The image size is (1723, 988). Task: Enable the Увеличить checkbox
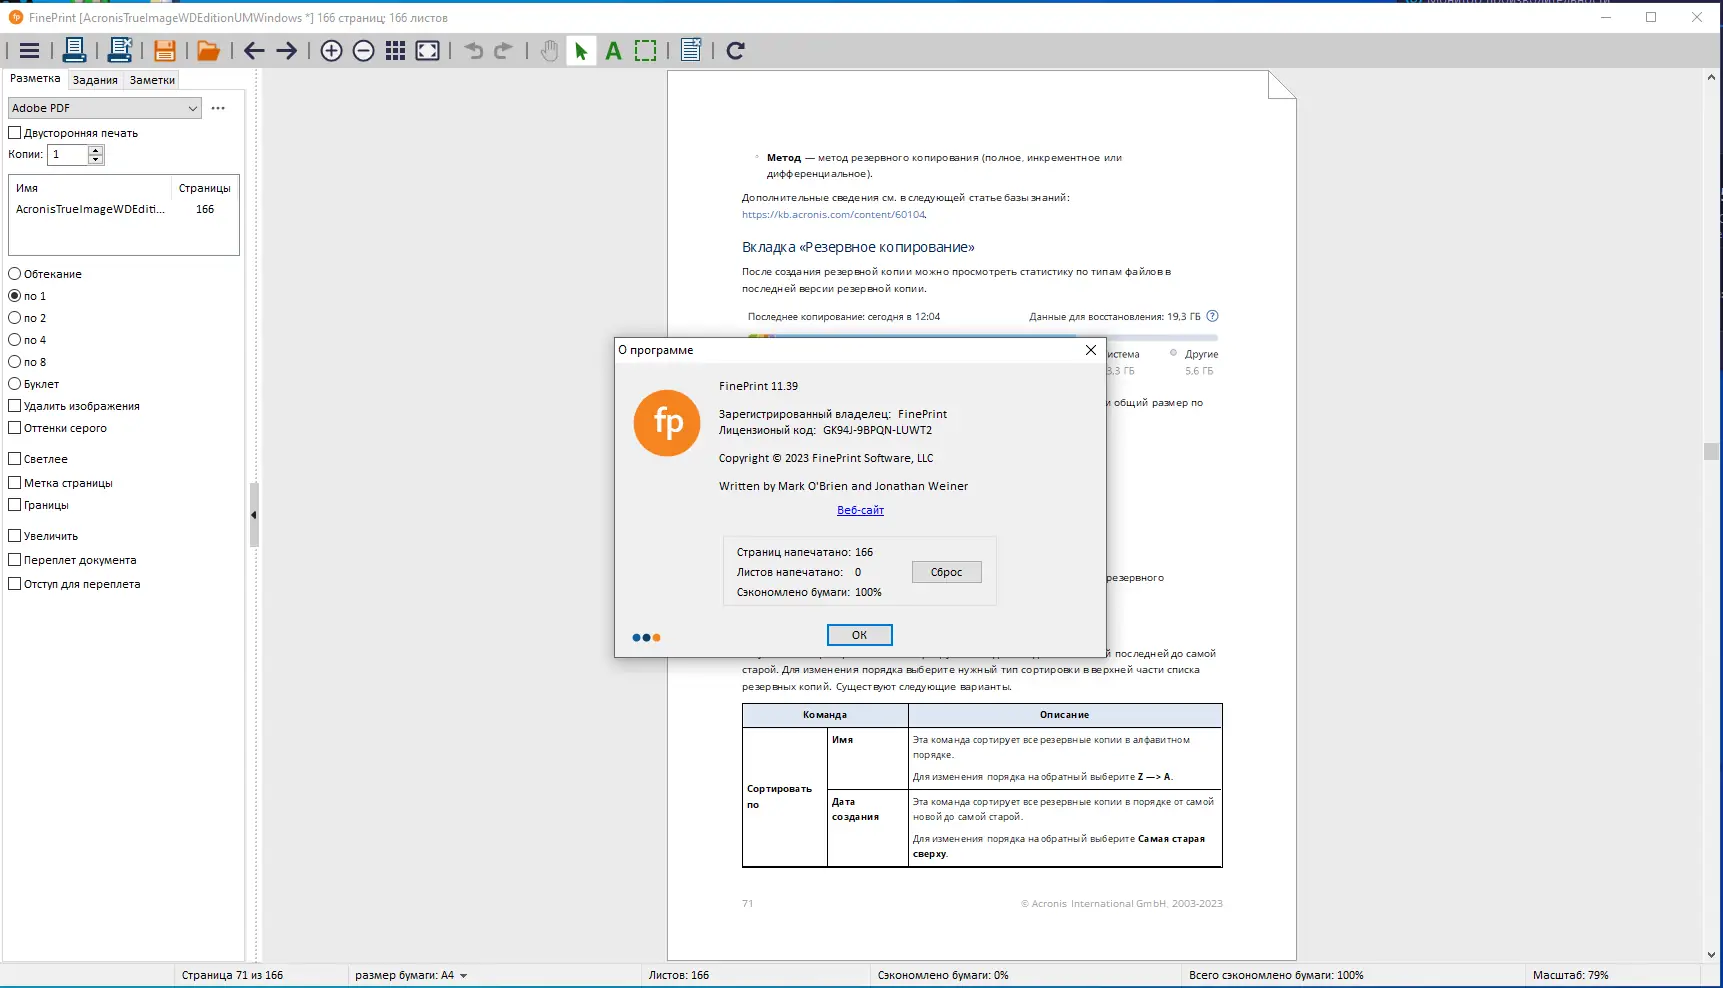pyautogui.click(x=15, y=536)
